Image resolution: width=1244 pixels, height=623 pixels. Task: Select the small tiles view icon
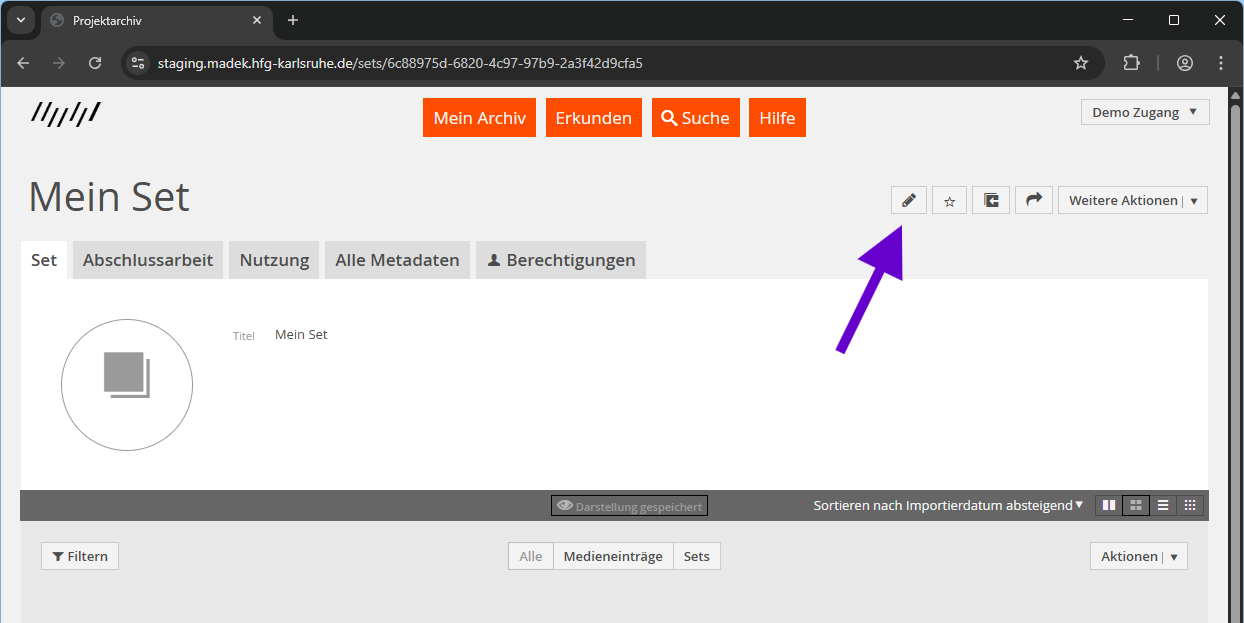click(1190, 505)
